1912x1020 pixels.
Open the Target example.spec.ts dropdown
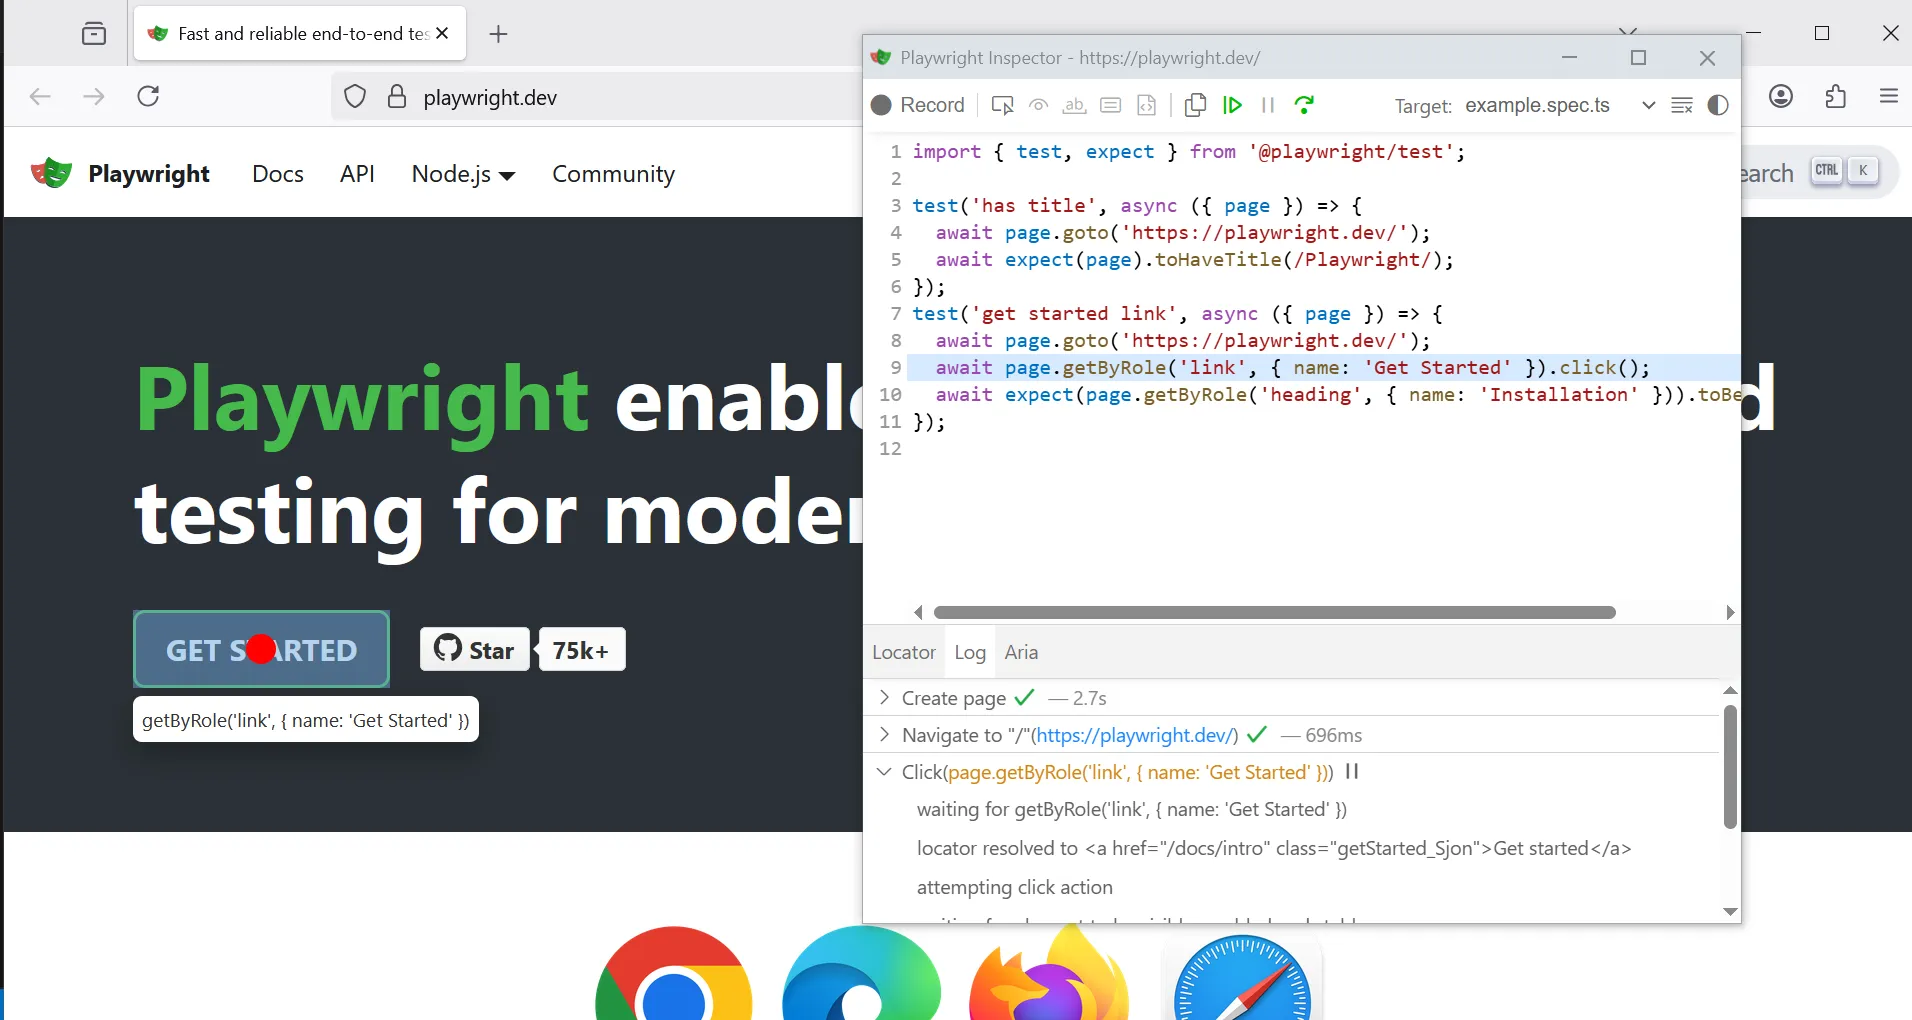pos(1558,106)
